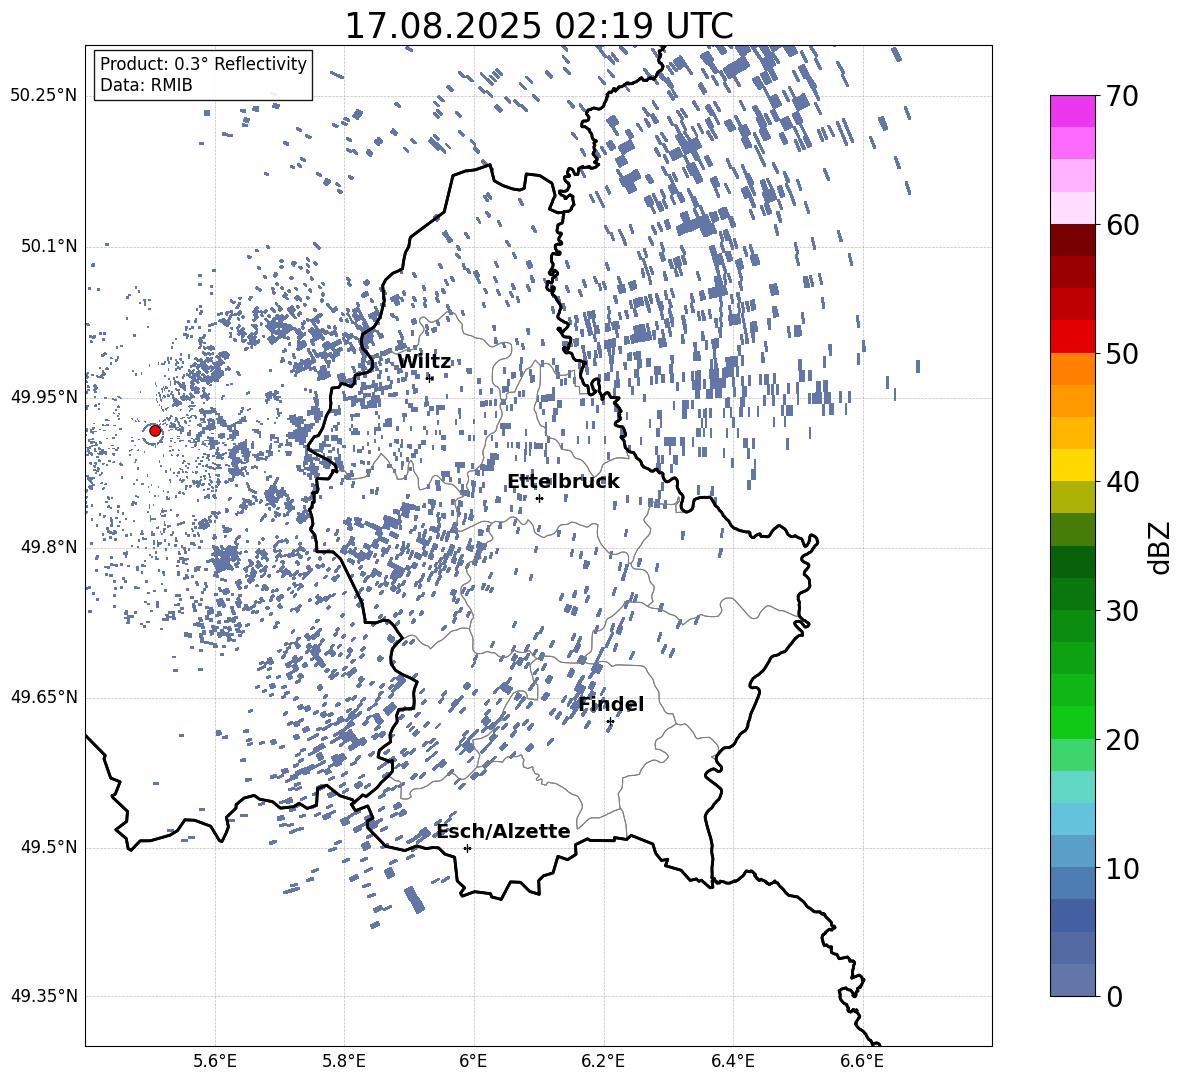Viewport: 1184px width, 1081px height.
Task: Click the latitude label 50.1°N
Action: coord(48,246)
